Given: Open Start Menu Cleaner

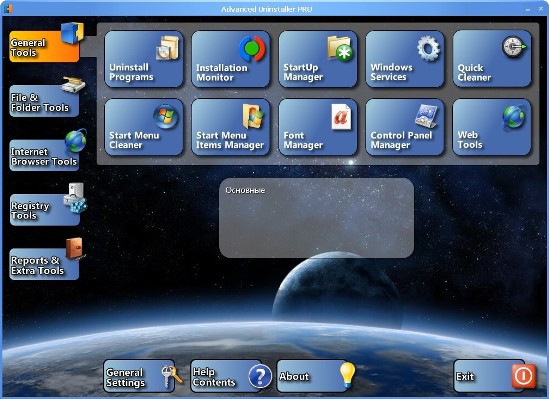Looking at the screenshot, I should point(144,127).
